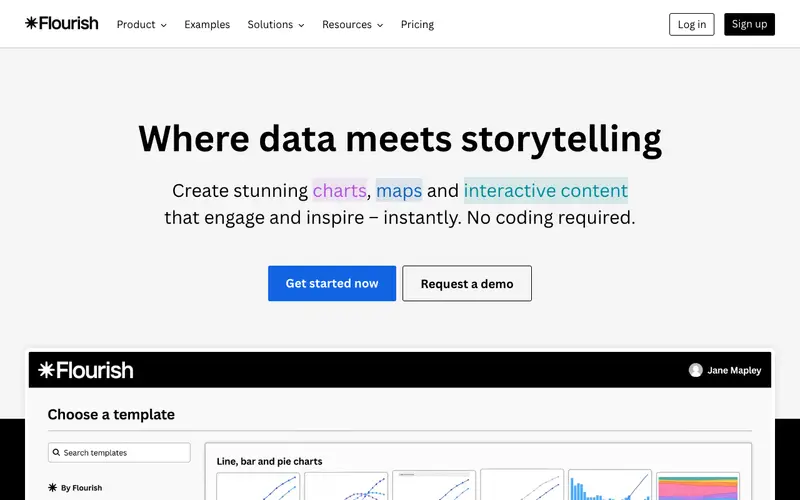The image size is (800, 500).
Task: Select the colorful stacked area chart thumbnail
Action: [x=698, y=486]
